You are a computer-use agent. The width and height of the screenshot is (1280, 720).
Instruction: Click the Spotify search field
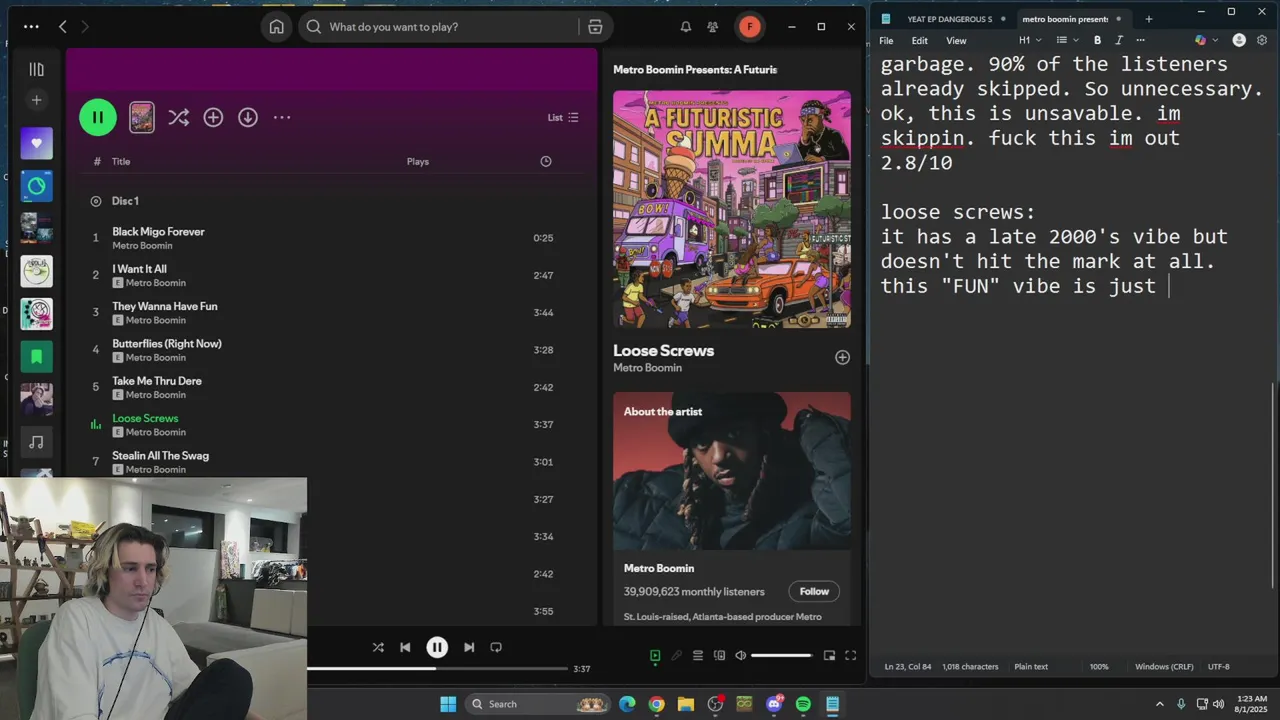click(x=440, y=27)
